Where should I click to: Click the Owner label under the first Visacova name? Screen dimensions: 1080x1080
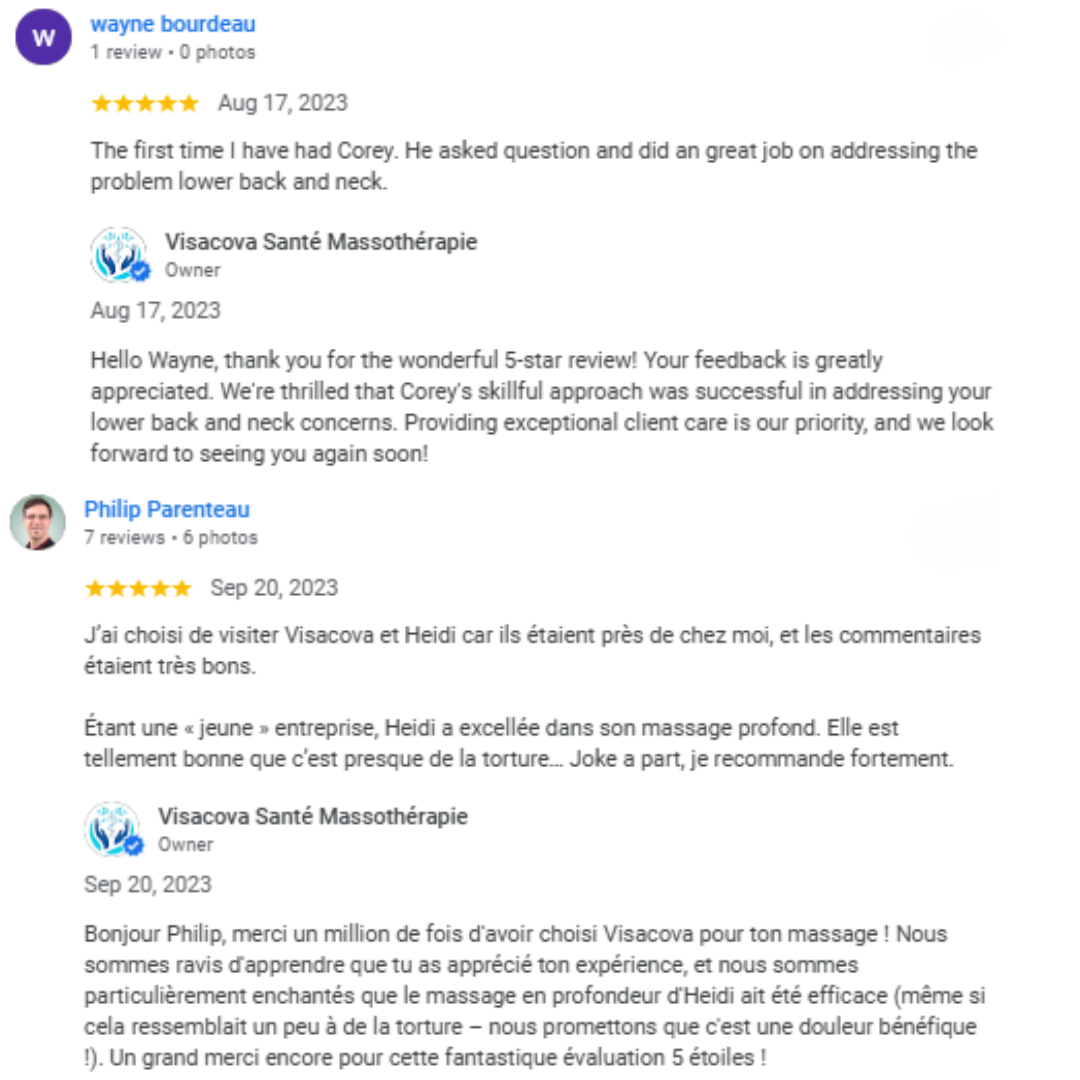click(x=192, y=270)
